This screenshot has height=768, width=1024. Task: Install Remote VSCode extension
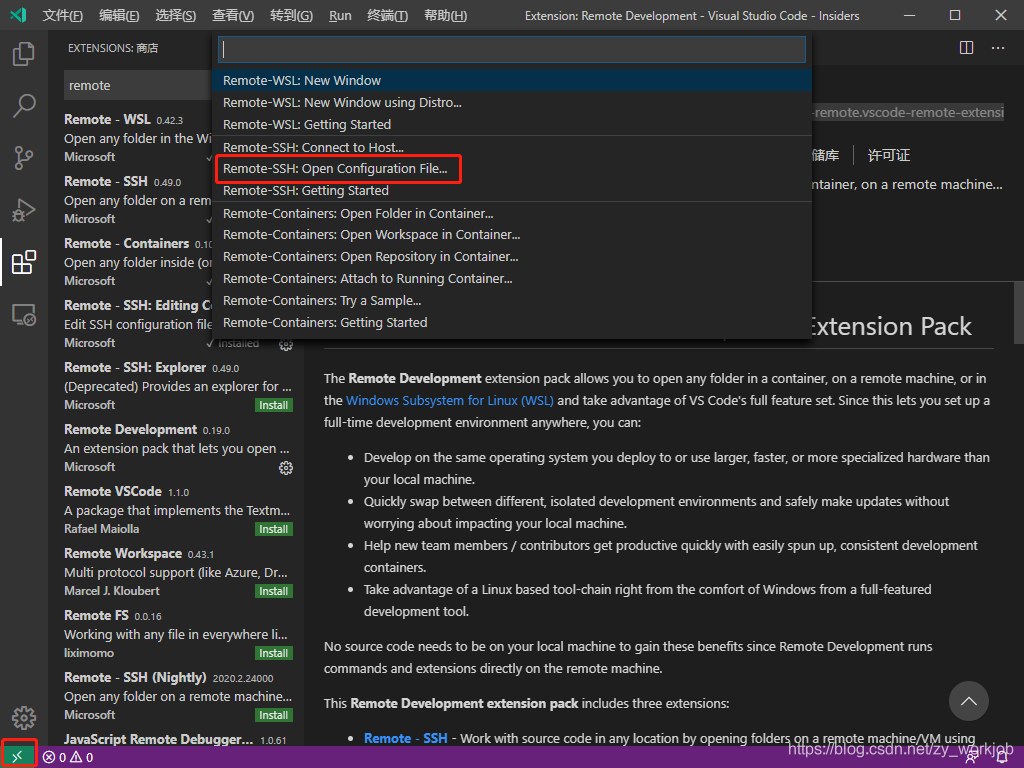pos(274,530)
